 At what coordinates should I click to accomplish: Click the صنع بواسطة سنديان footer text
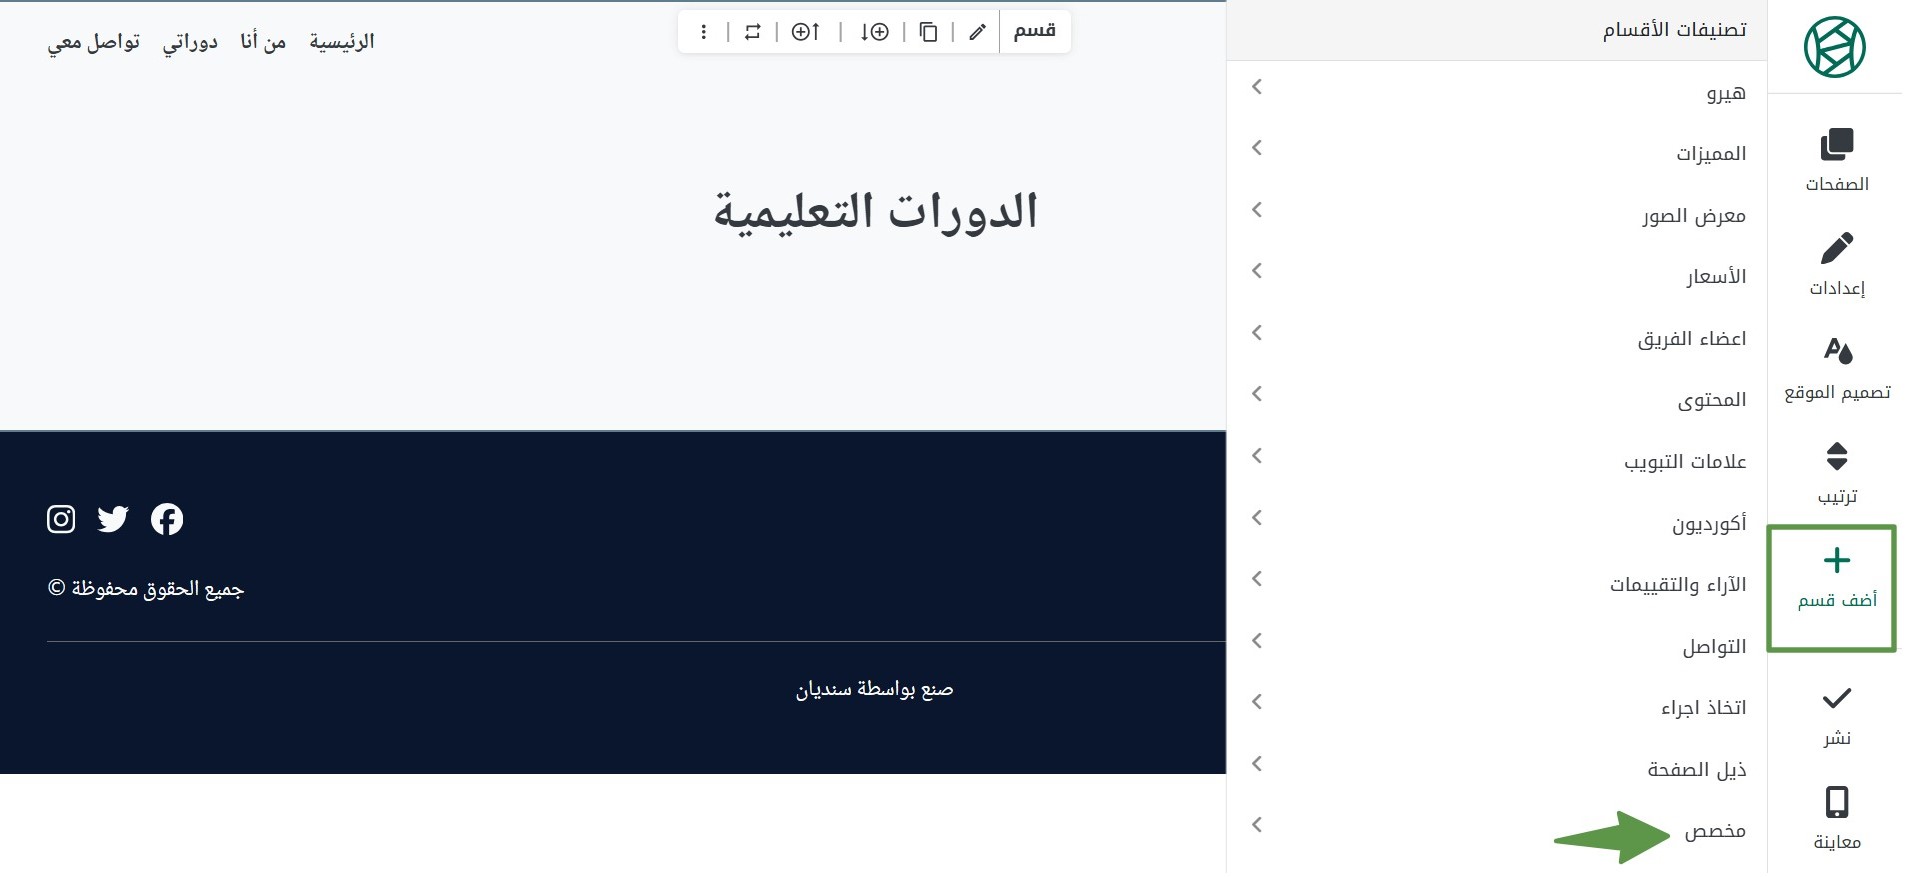875,689
